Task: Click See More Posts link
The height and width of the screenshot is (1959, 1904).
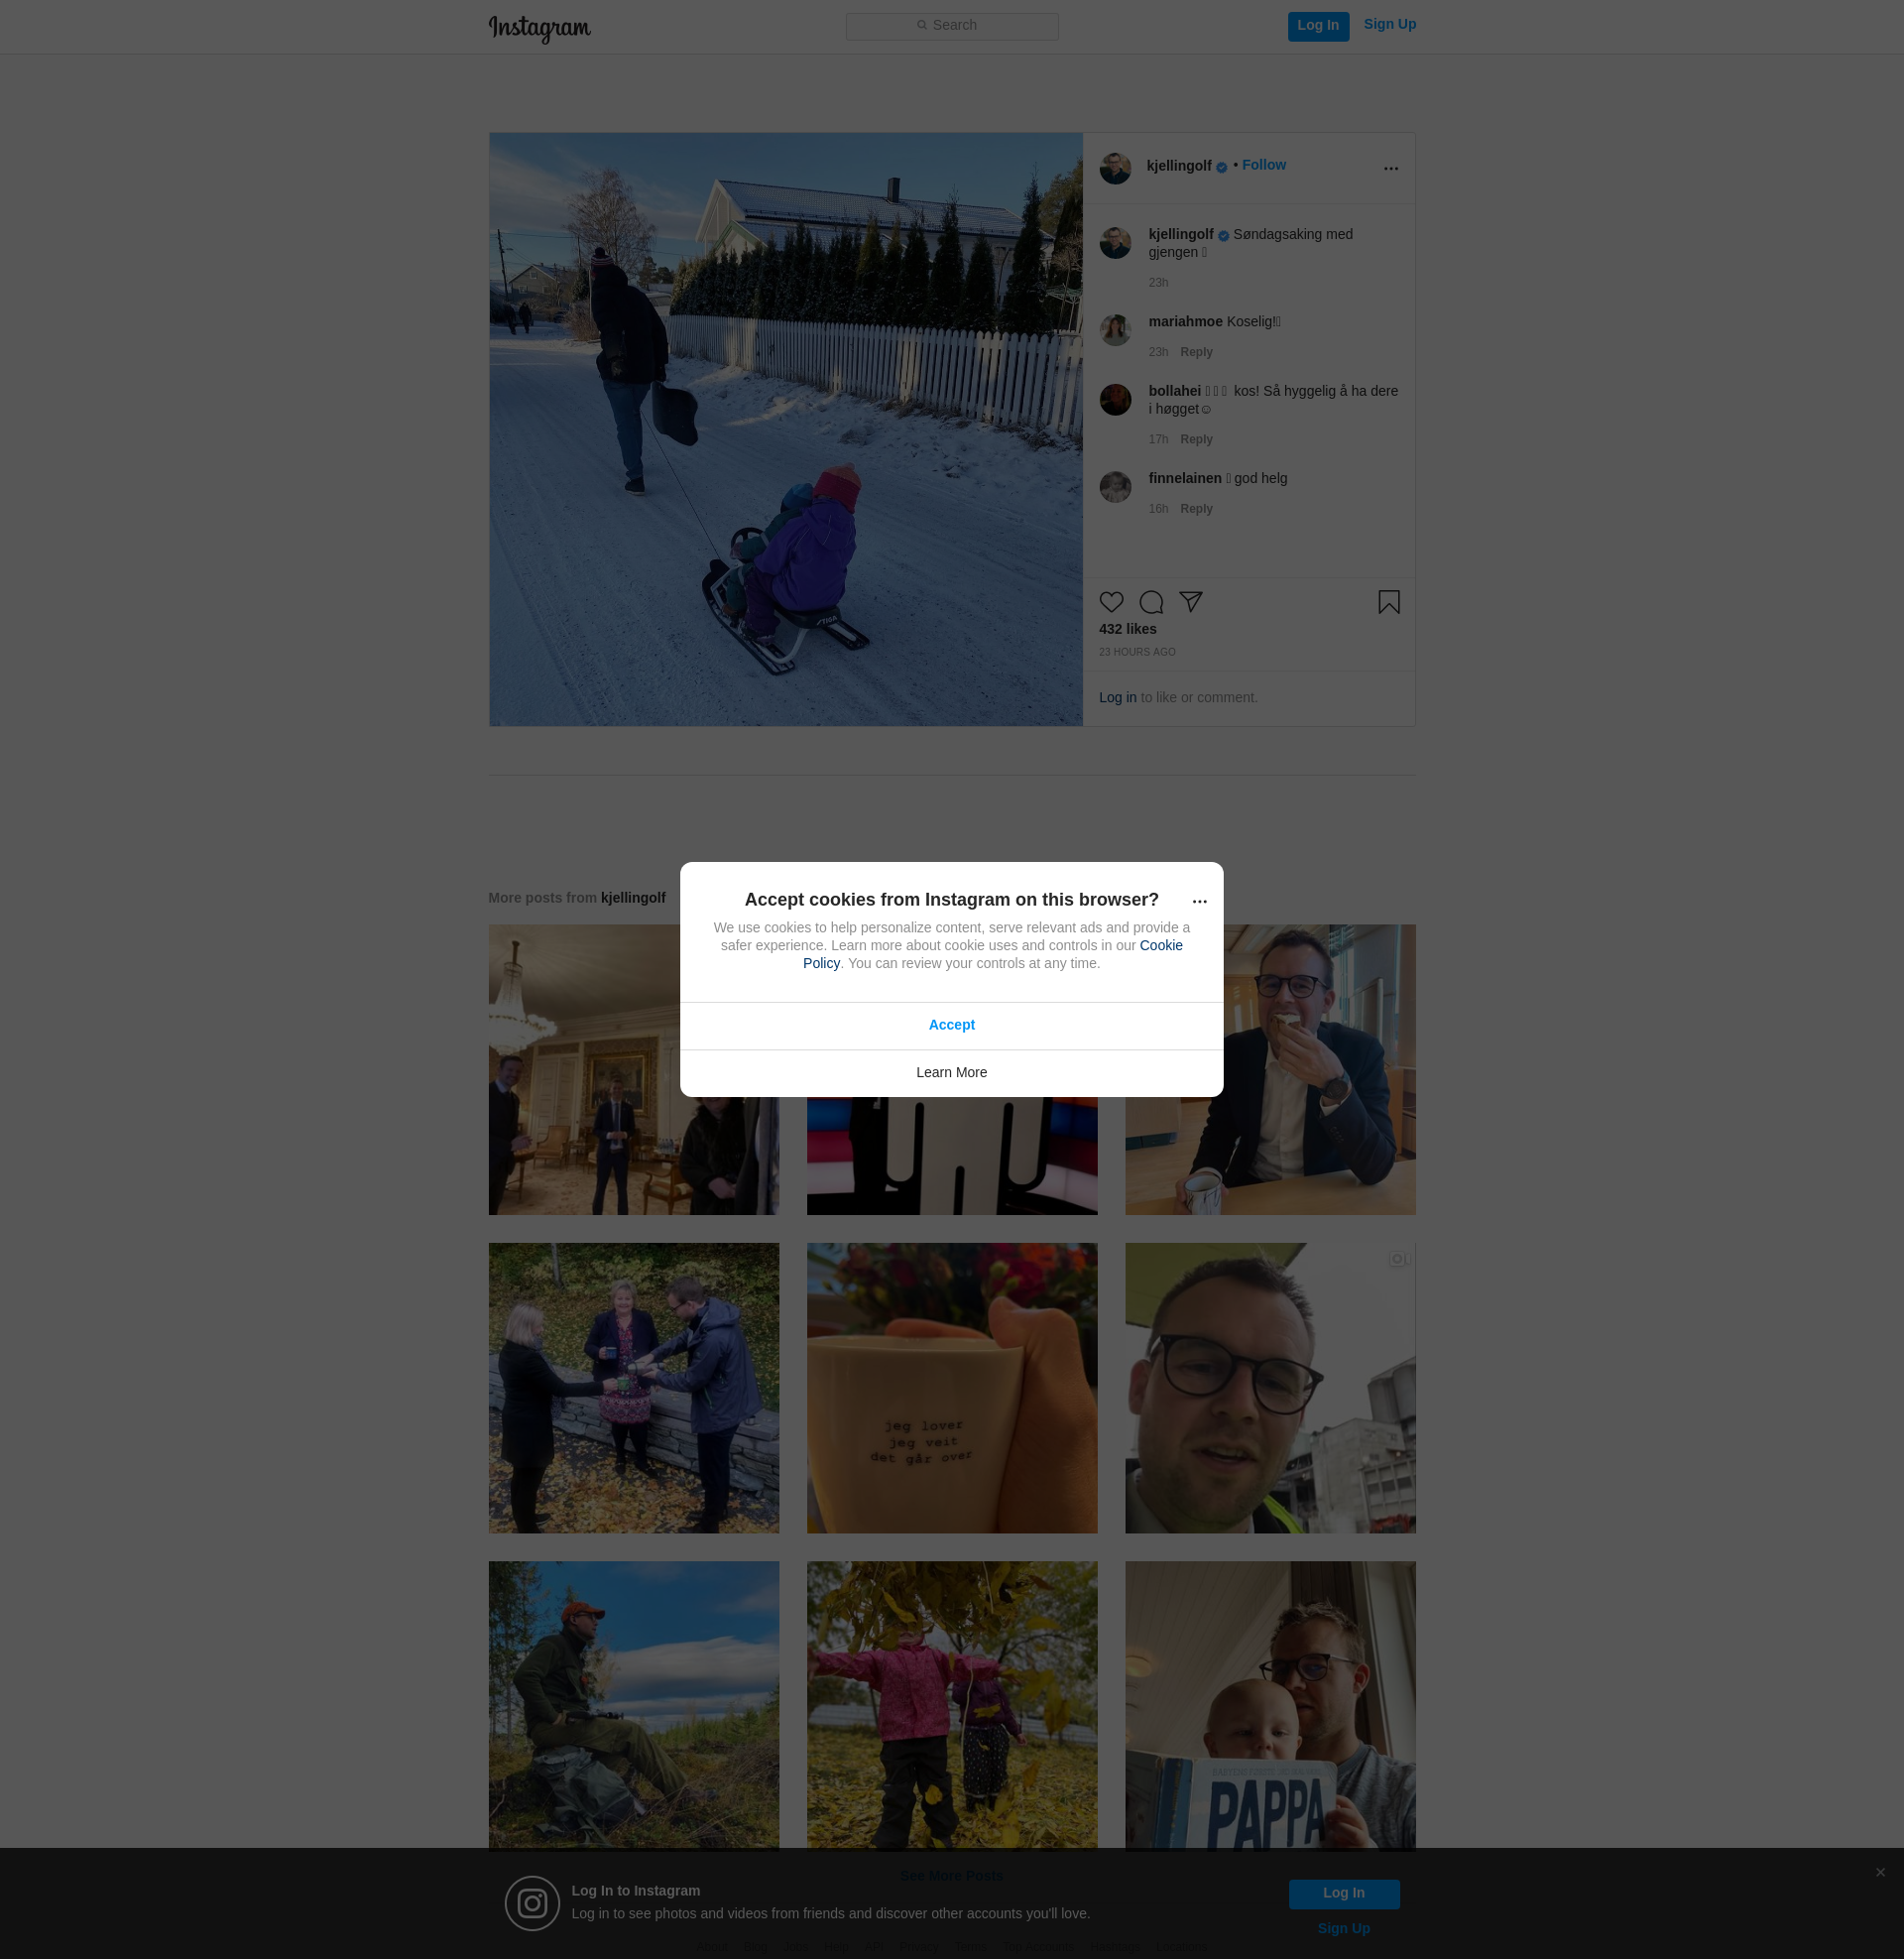Action: pyautogui.click(x=952, y=1876)
